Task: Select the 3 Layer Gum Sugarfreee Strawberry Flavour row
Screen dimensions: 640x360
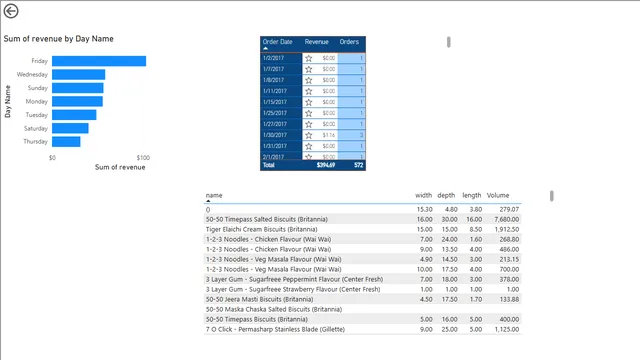Action: 362,289
